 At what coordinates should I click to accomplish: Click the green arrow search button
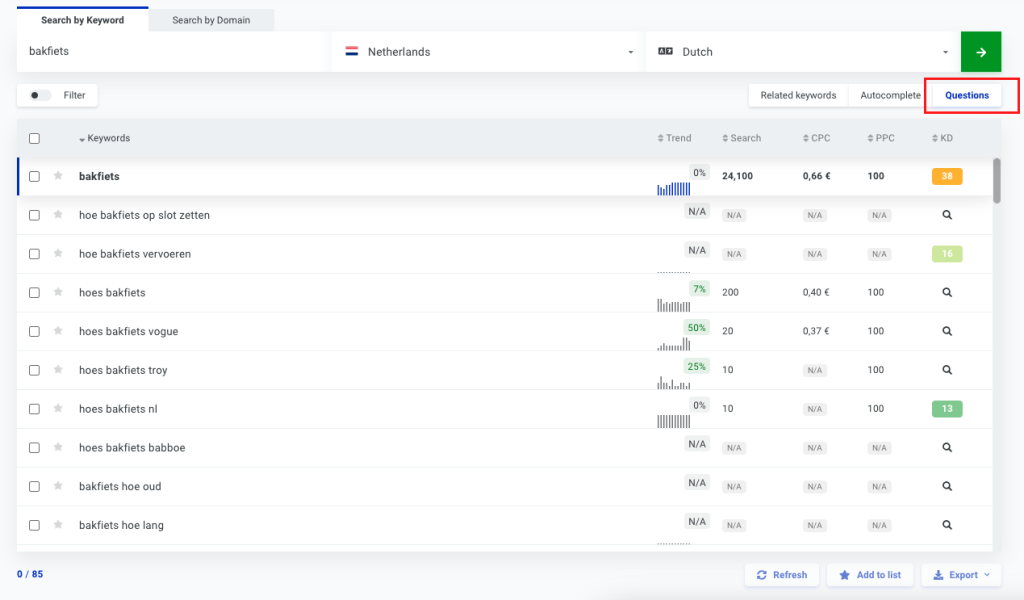point(980,52)
